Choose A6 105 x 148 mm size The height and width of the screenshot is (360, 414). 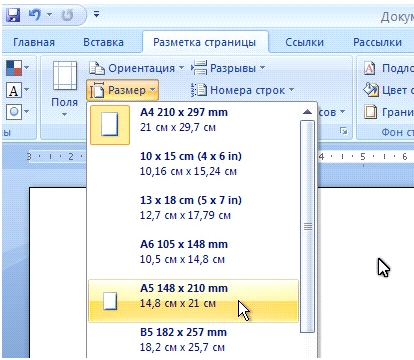click(193, 252)
